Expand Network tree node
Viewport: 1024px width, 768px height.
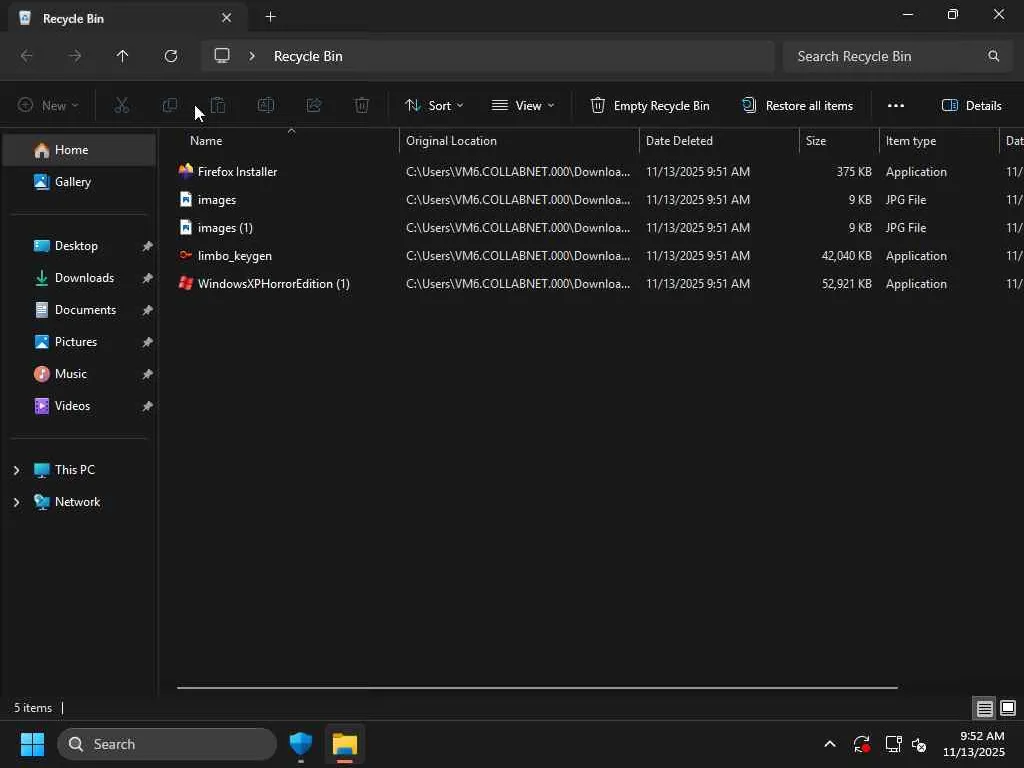[16, 502]
